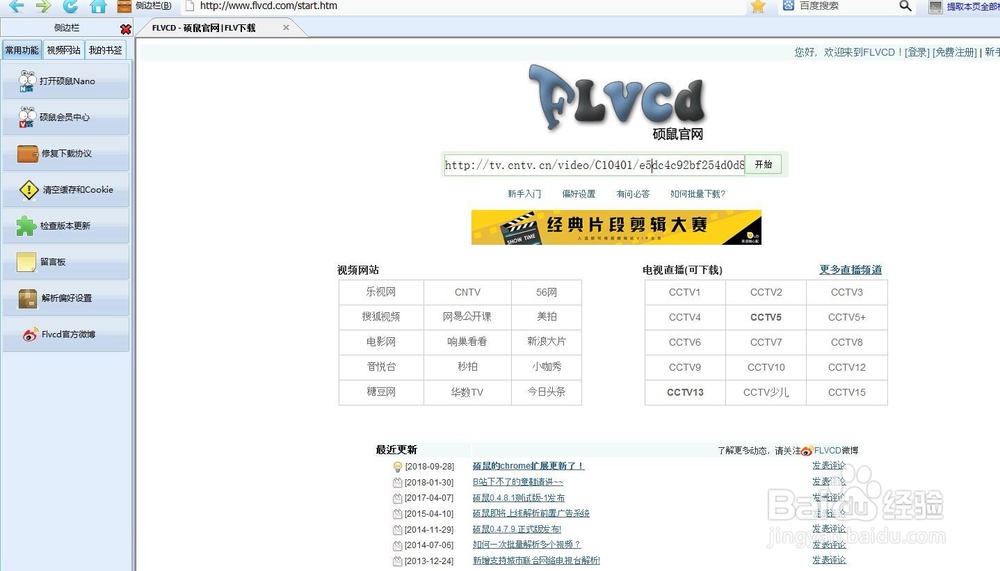The image size is (1000, 571).
Task: Open CCTV10 live channel
Action: click(x=766, y=367)
